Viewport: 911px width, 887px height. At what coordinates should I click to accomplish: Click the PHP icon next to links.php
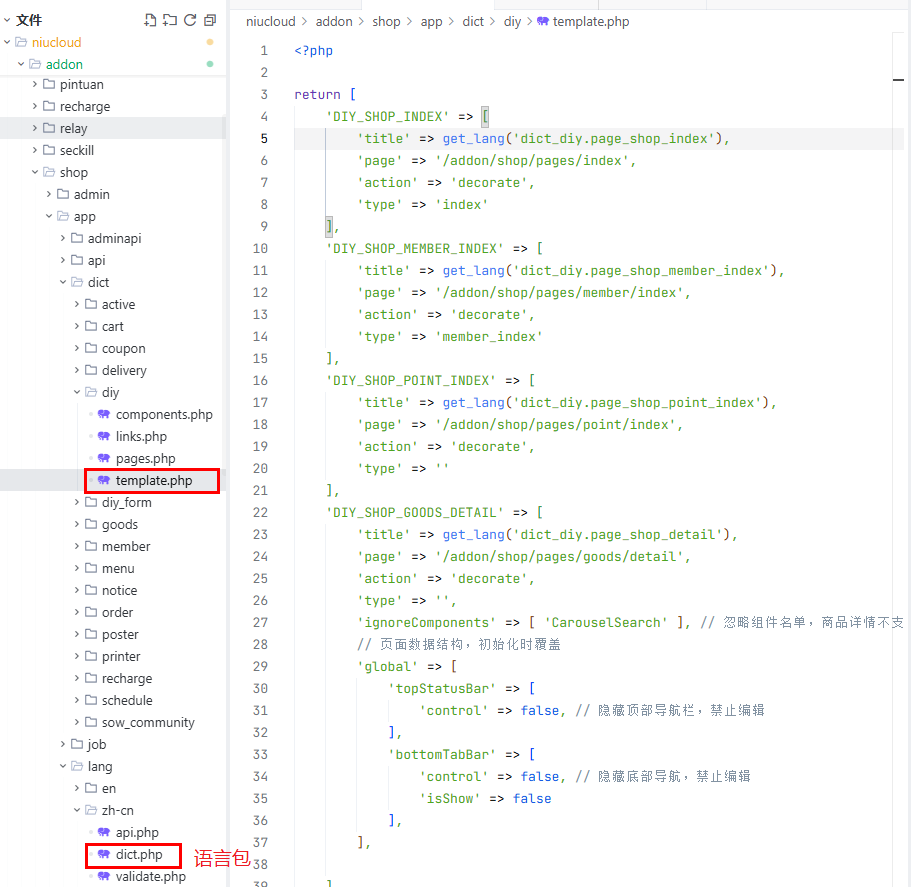tap(103, 436)
